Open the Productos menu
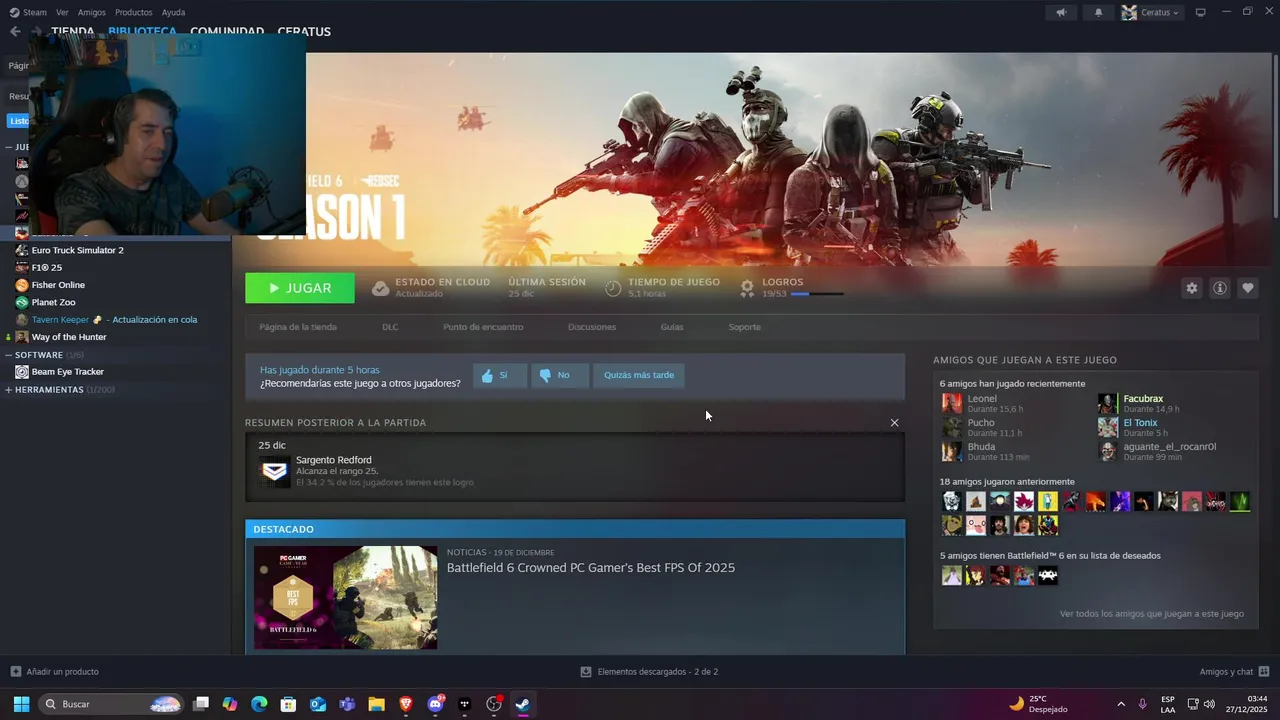 tap(133, 12)
